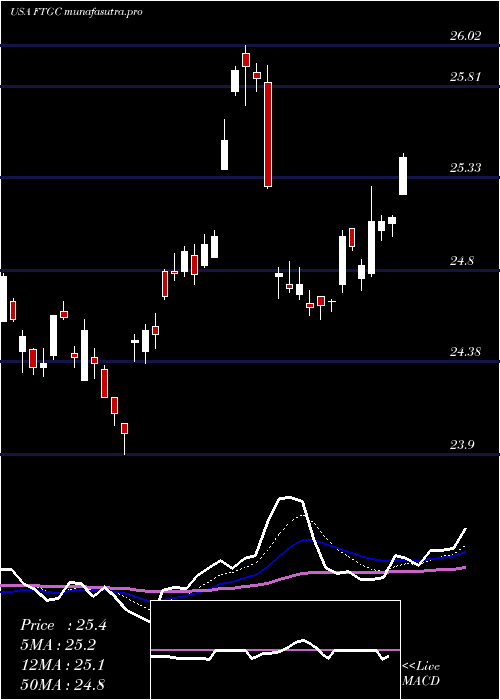Click the 23.9 price level label

click(462, 445)
